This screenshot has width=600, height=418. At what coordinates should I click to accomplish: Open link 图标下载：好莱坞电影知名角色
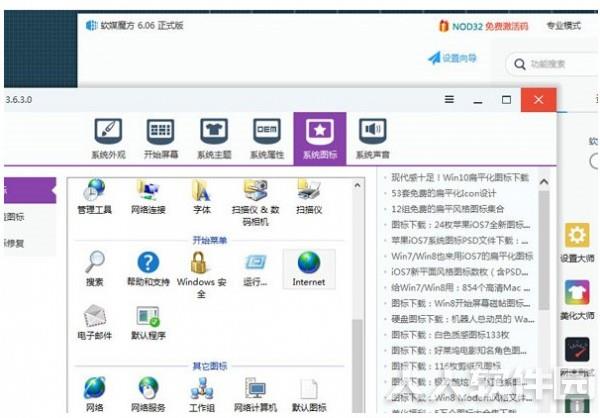point(459,350)
